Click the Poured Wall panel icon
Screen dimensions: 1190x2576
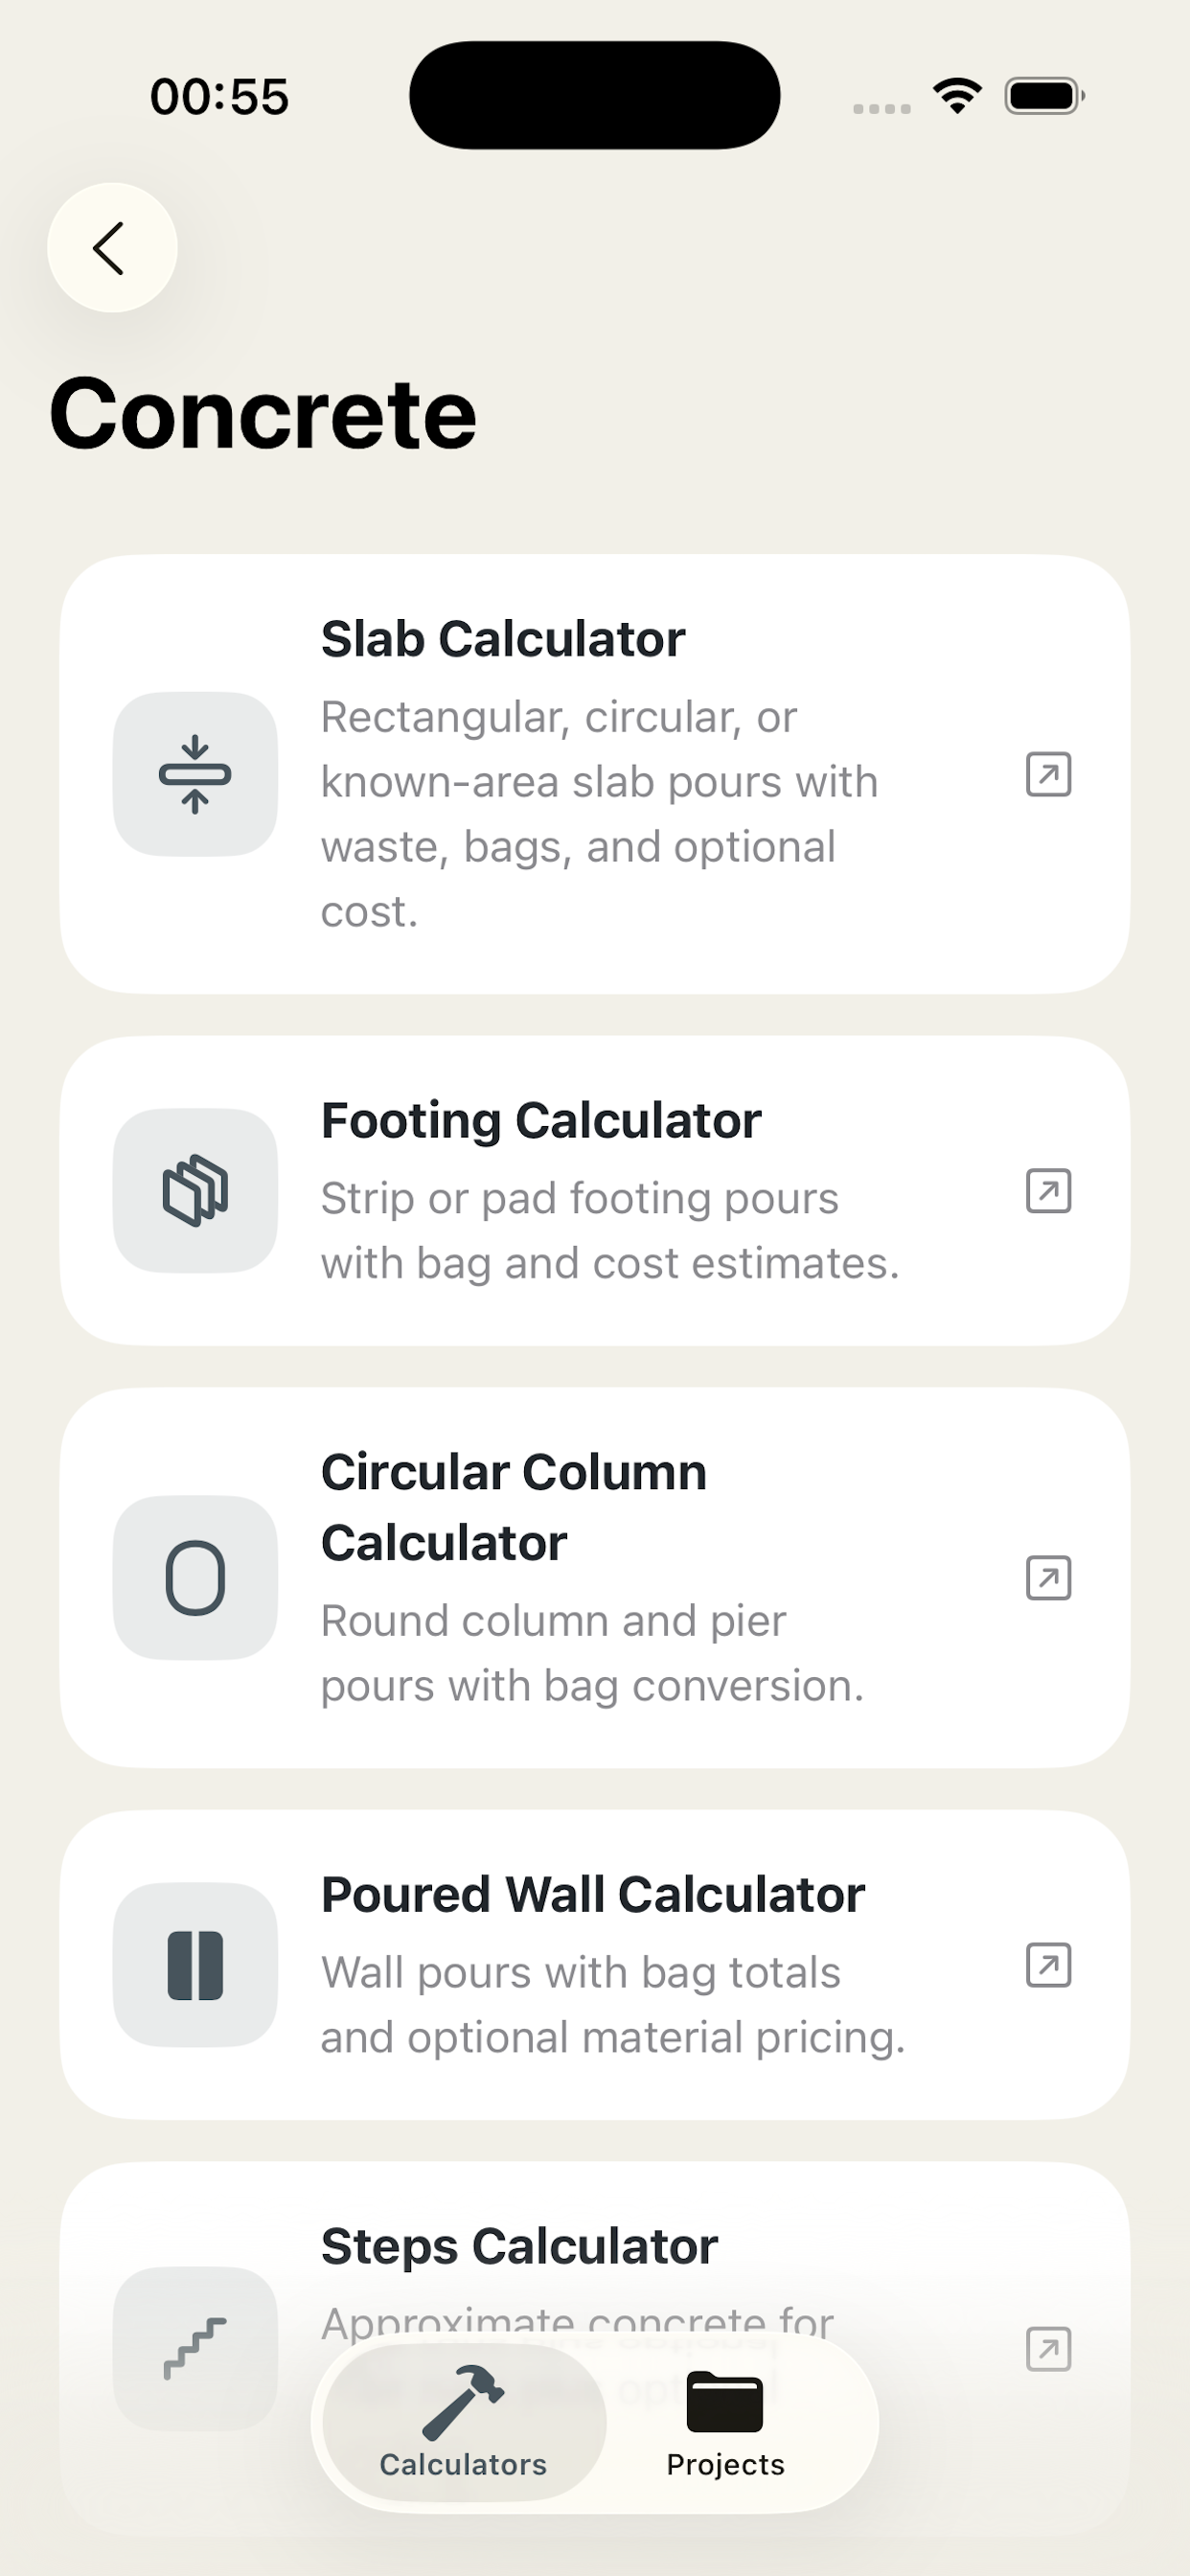[195, 1965]
